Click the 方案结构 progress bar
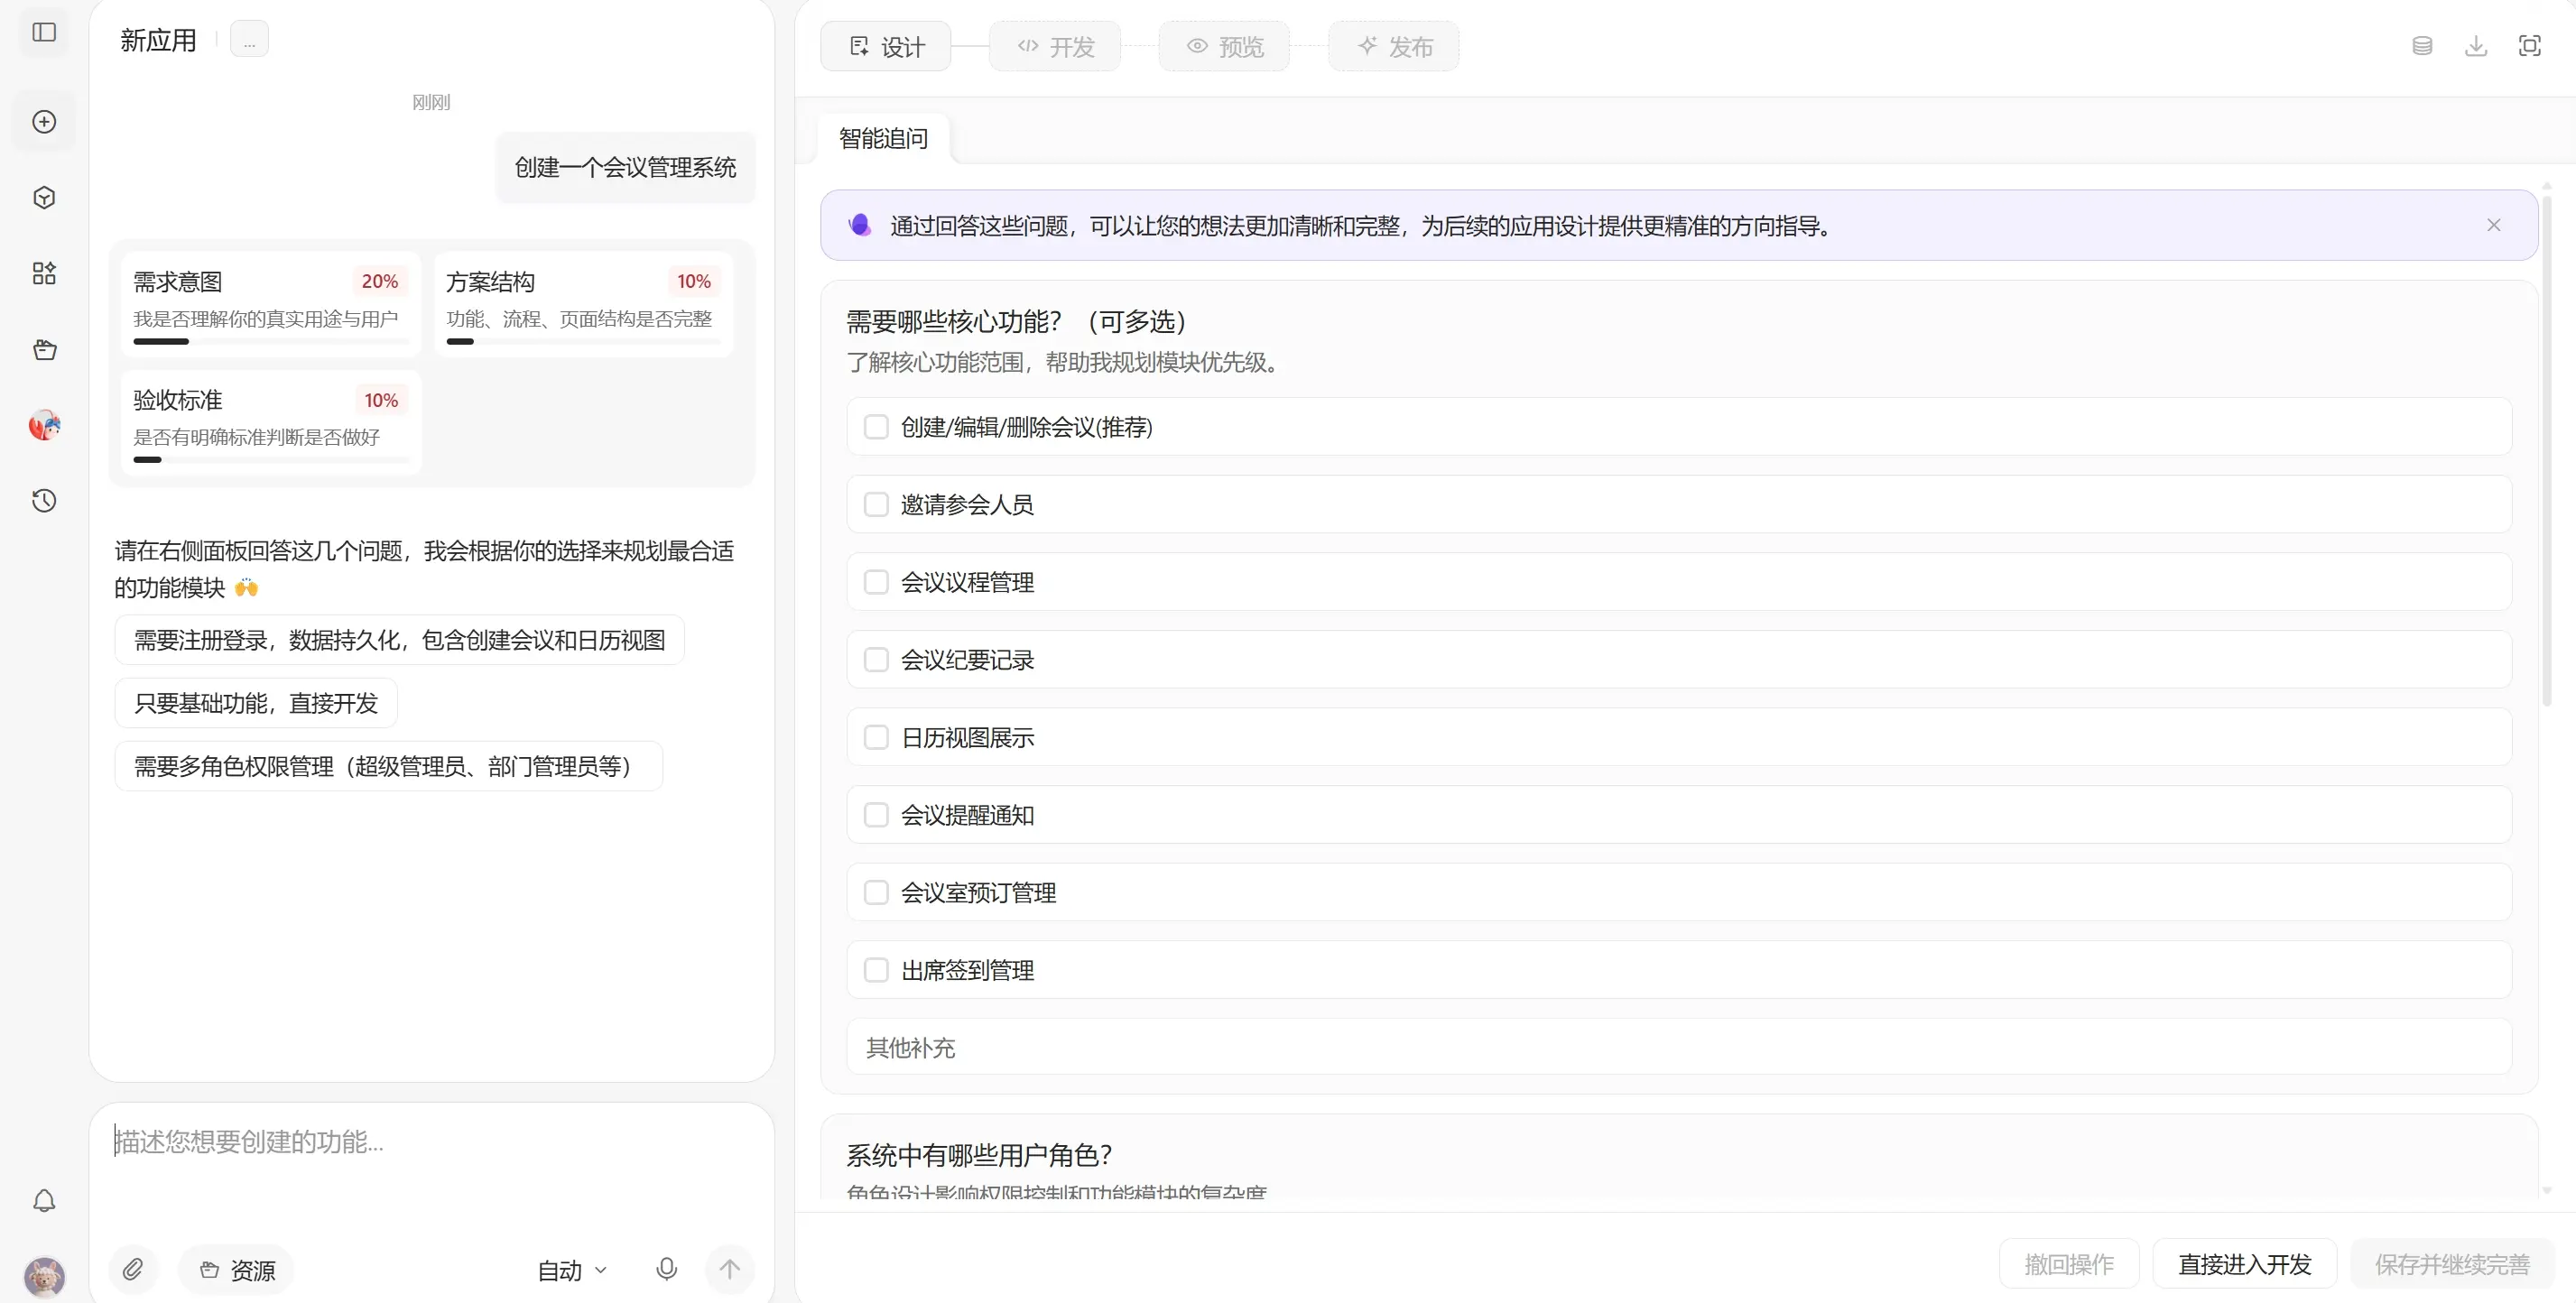Viewport: 2576px width, 1303px height. [584, 342]
